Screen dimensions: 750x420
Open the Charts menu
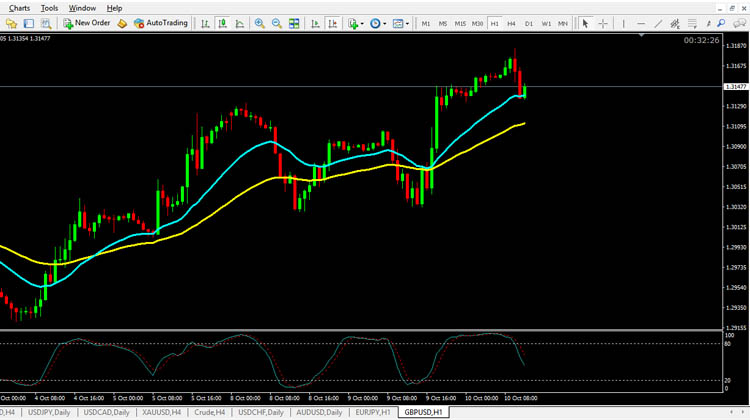pos(19,8)
